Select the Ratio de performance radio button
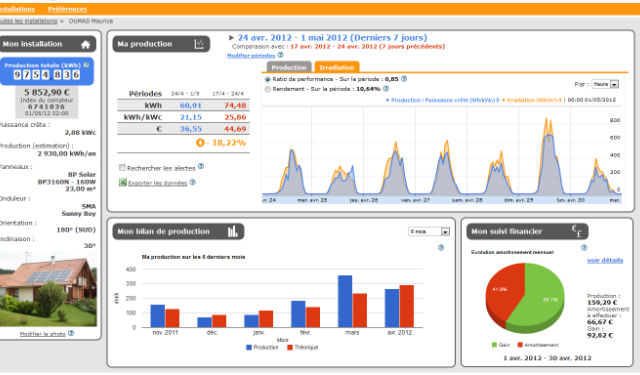The image size is (640, 375). tap(268, 80)
